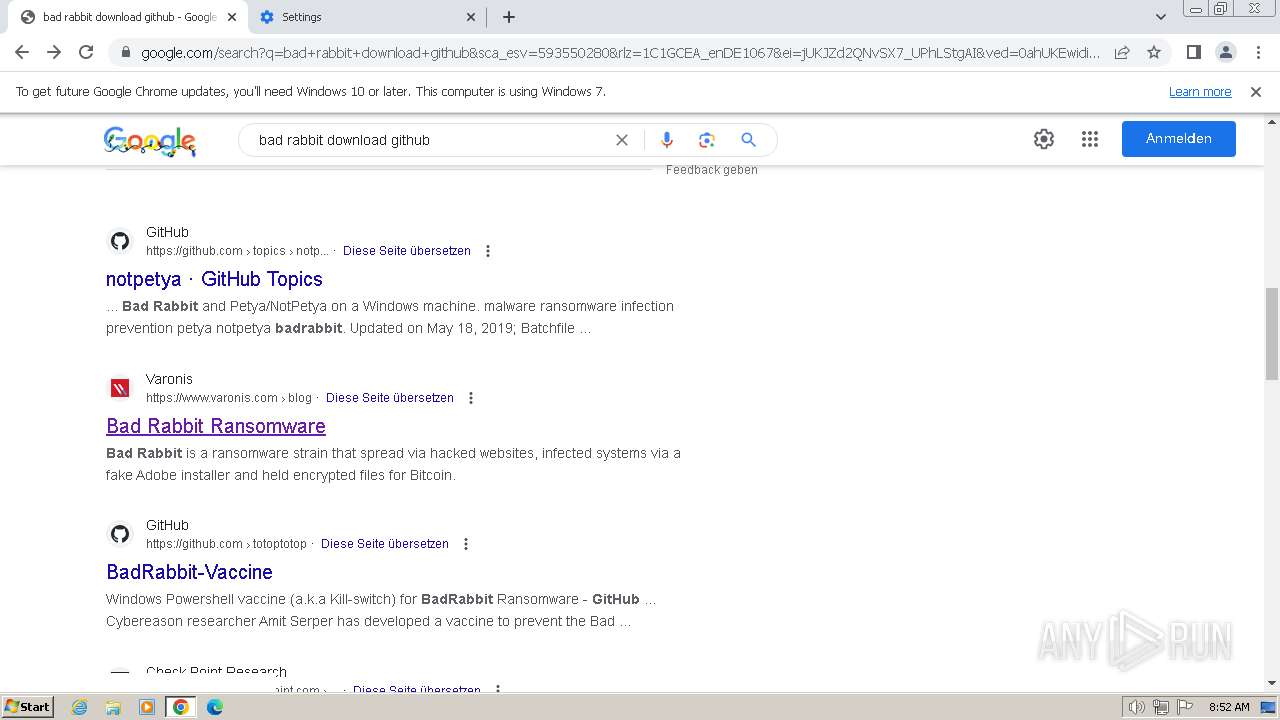Click the Google logo
Screen dimensions: 1280x720
(x=150, y=141)
